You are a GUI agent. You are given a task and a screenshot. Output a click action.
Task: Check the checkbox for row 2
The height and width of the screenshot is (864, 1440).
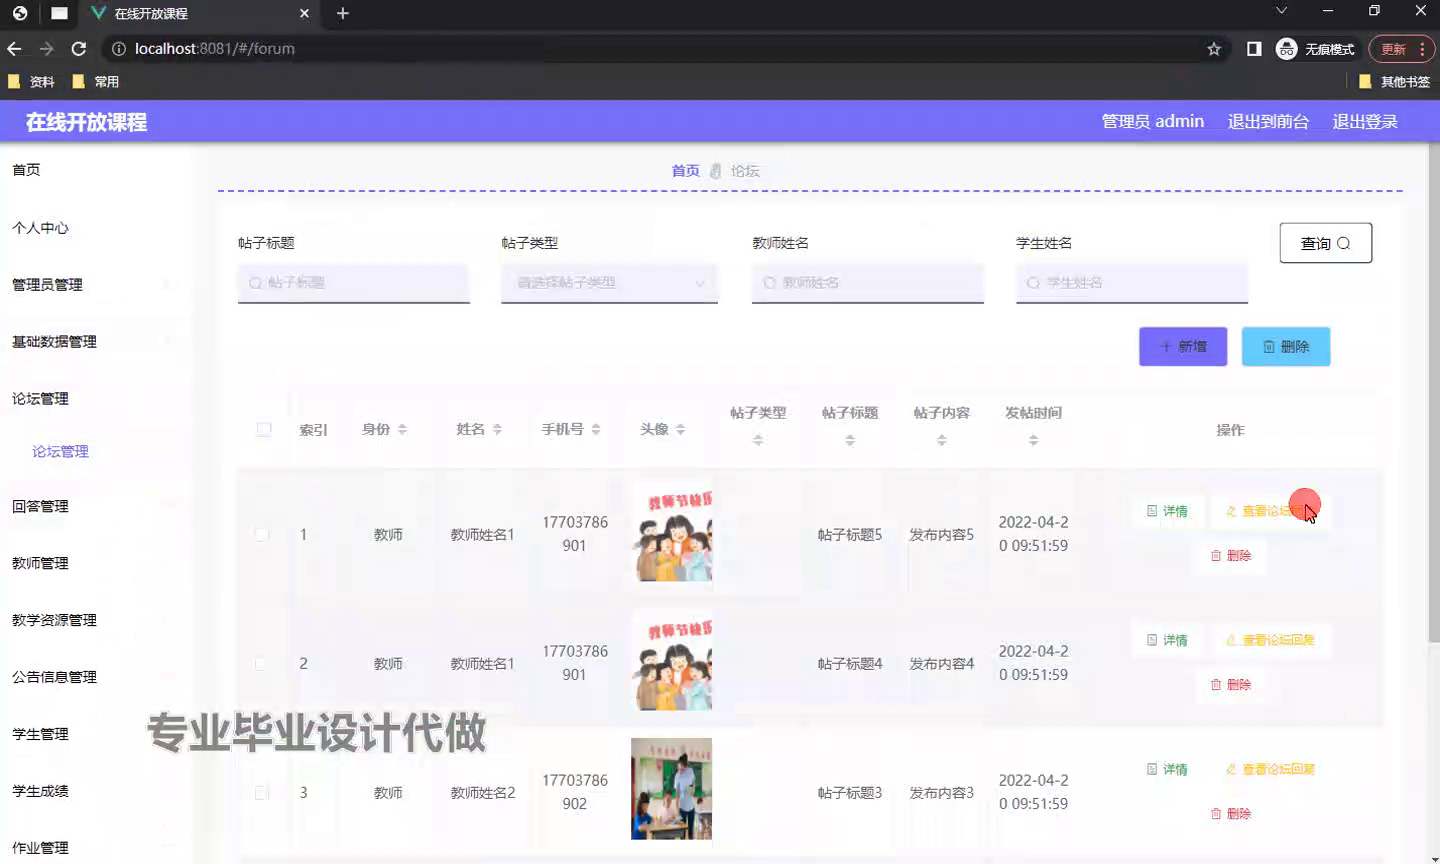(261, 664)
